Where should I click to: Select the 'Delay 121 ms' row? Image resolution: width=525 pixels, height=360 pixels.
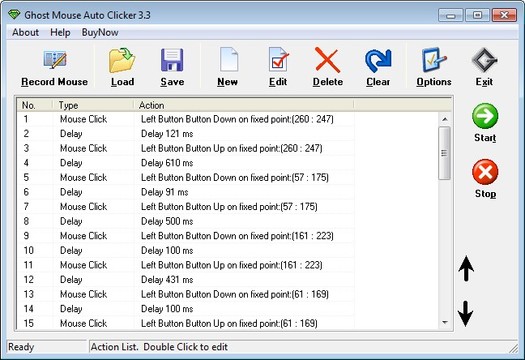tap(186, 134)
